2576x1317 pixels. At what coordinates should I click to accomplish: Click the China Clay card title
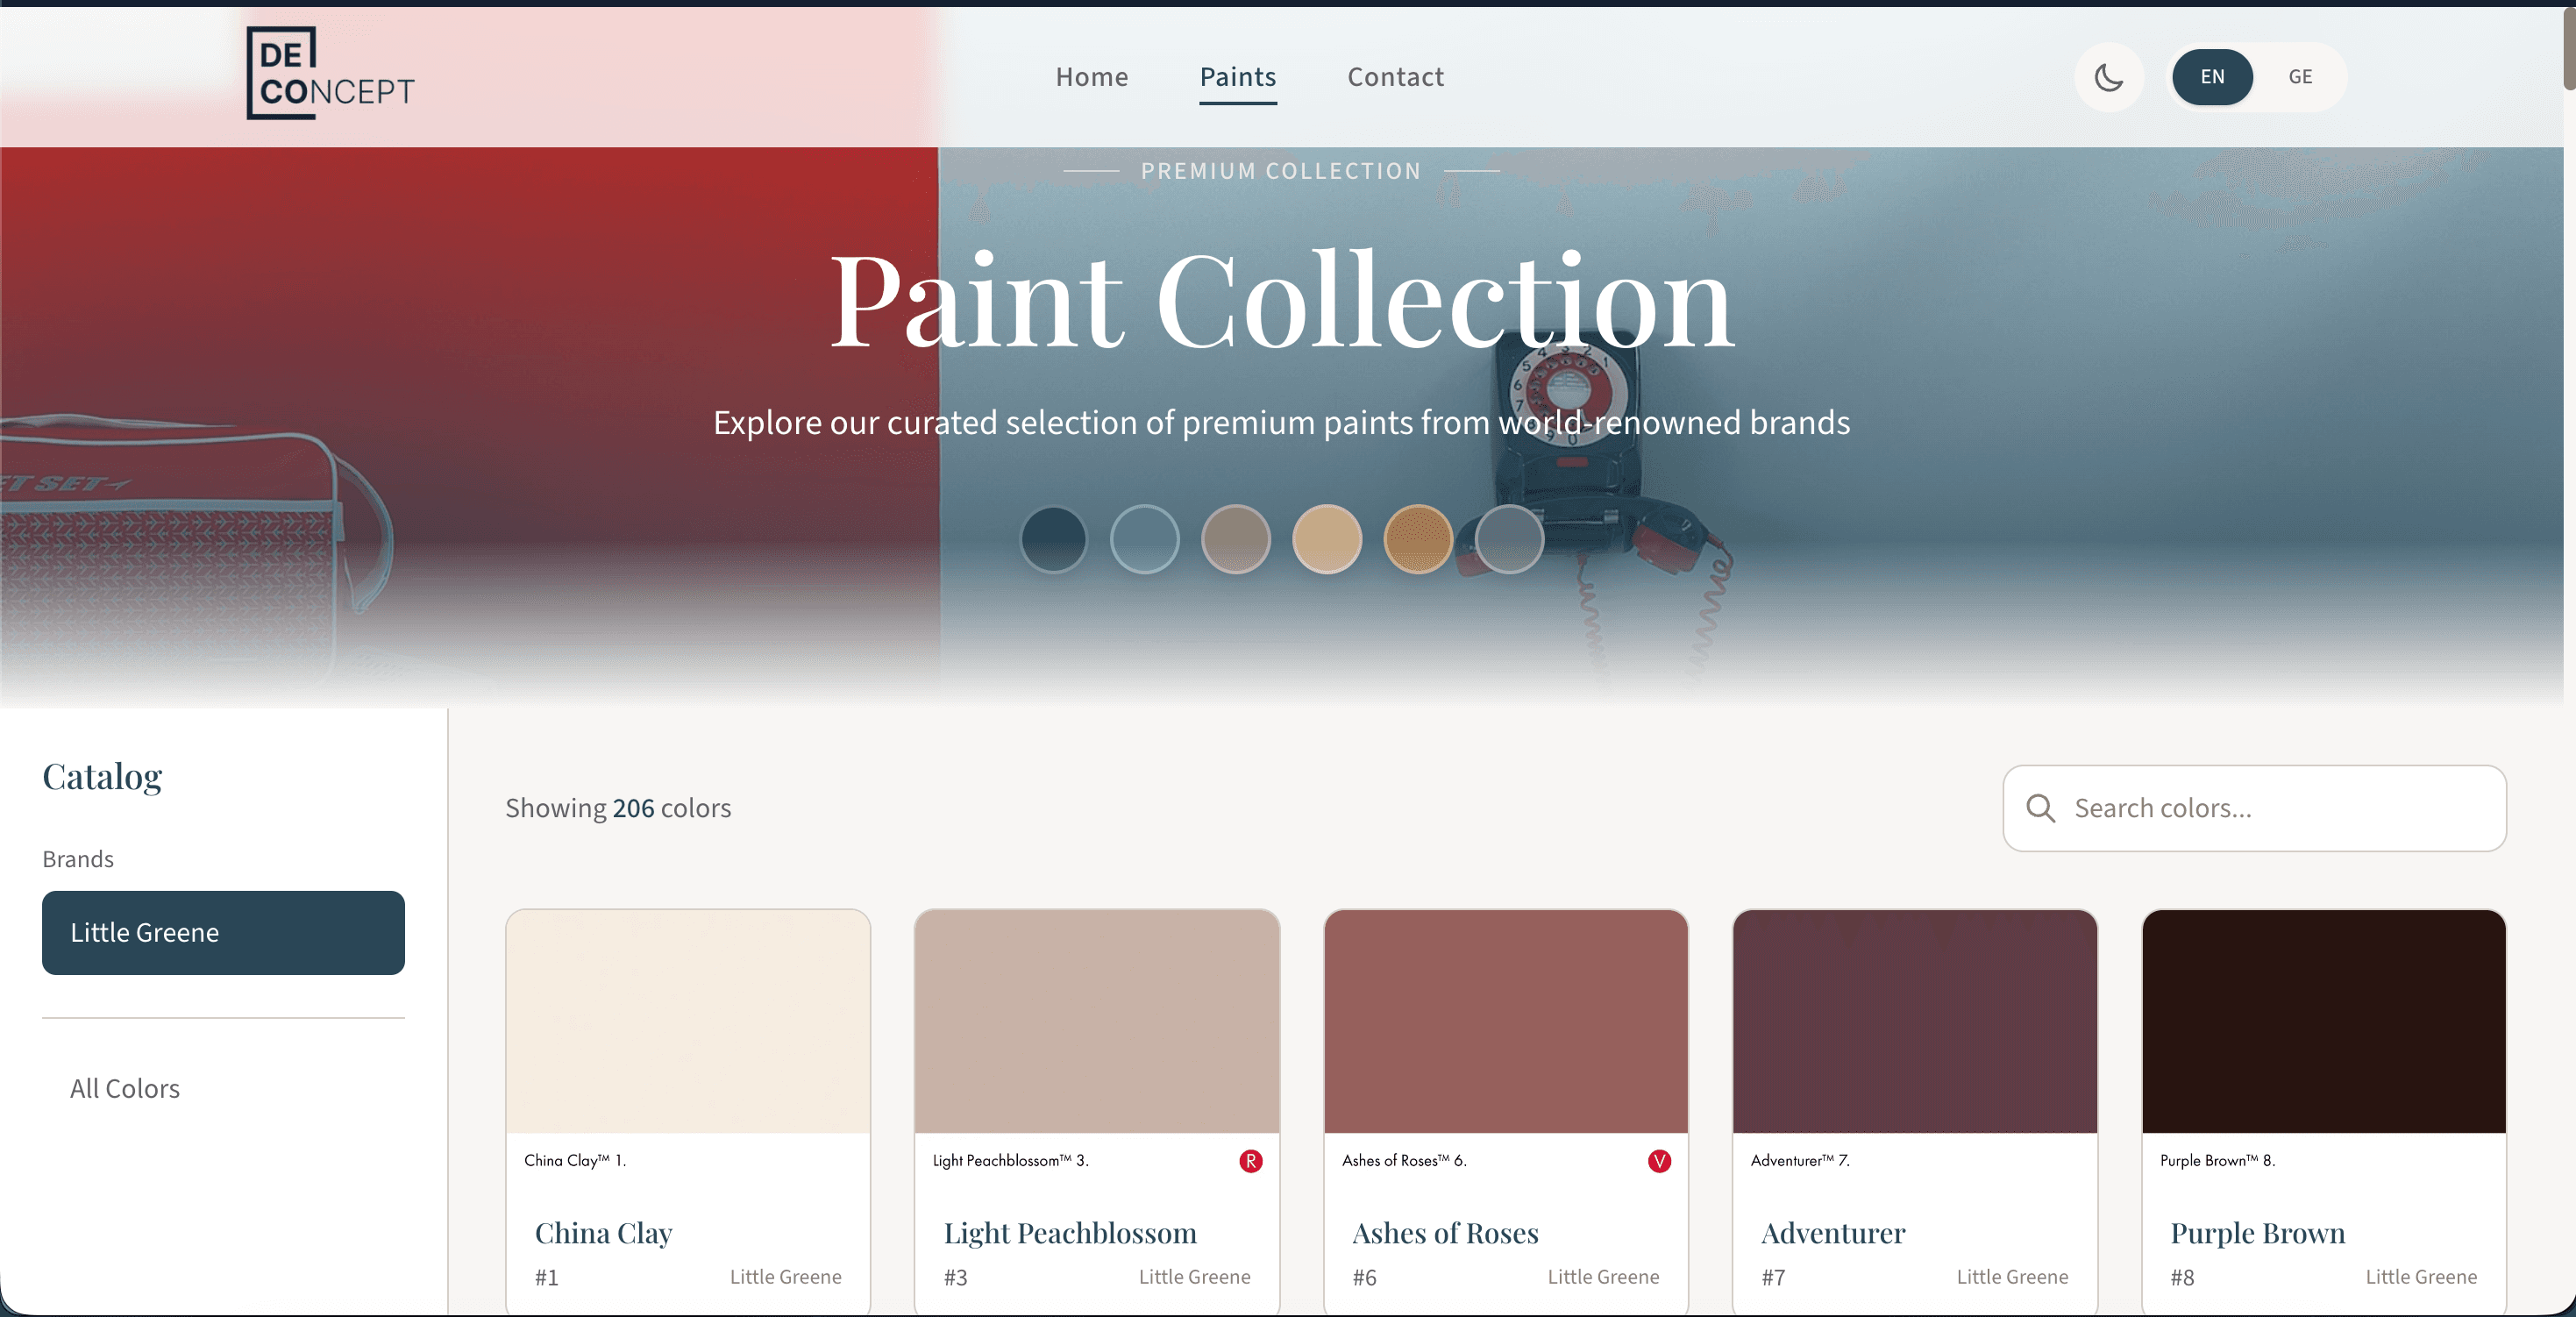(x=603, y=1233)
